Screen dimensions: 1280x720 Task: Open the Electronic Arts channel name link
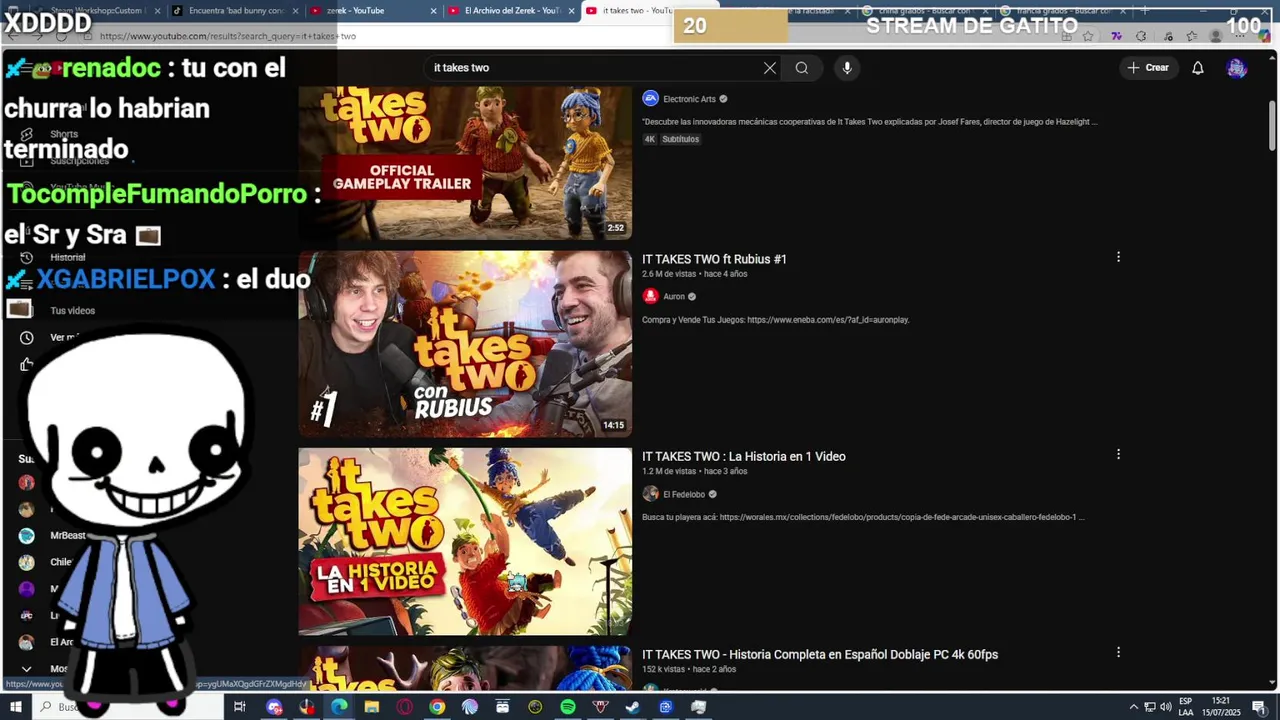(689, 99)
